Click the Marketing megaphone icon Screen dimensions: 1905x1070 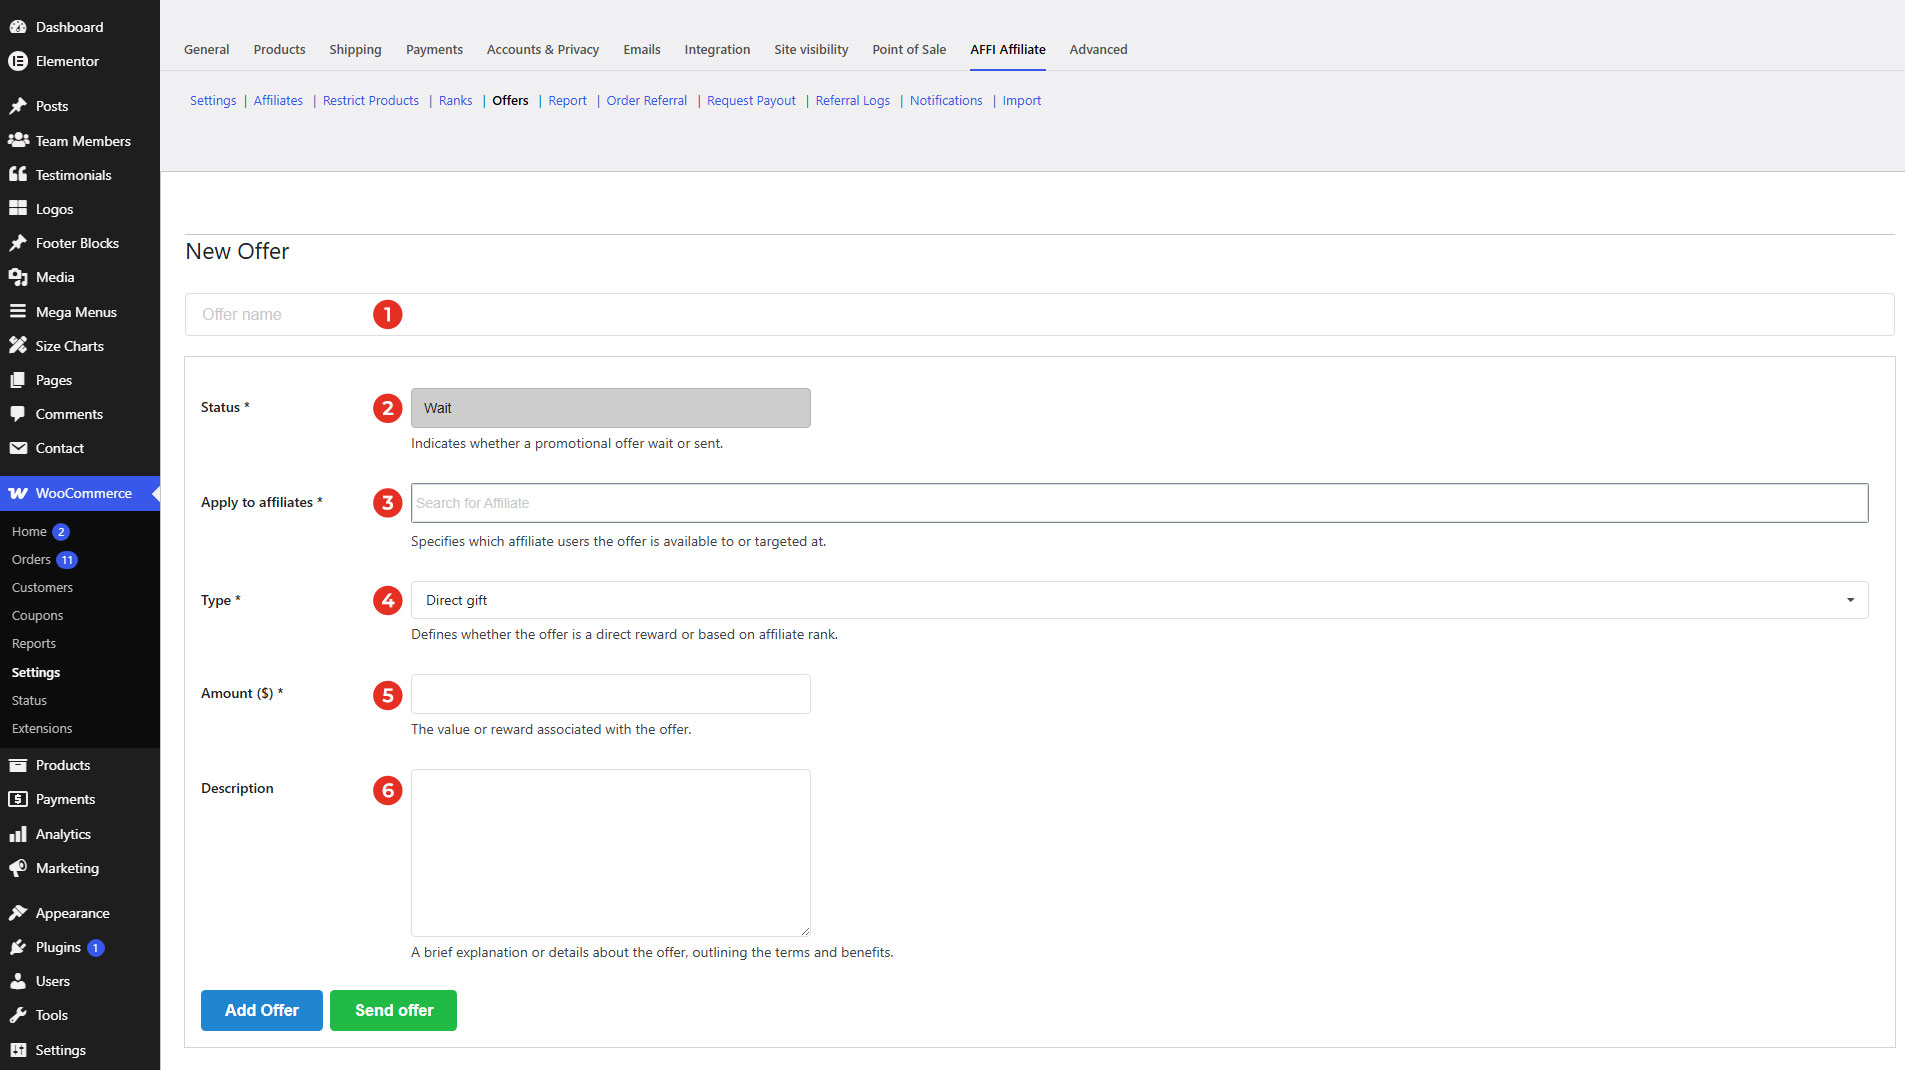pyautogui.click(x=18, y=868)
